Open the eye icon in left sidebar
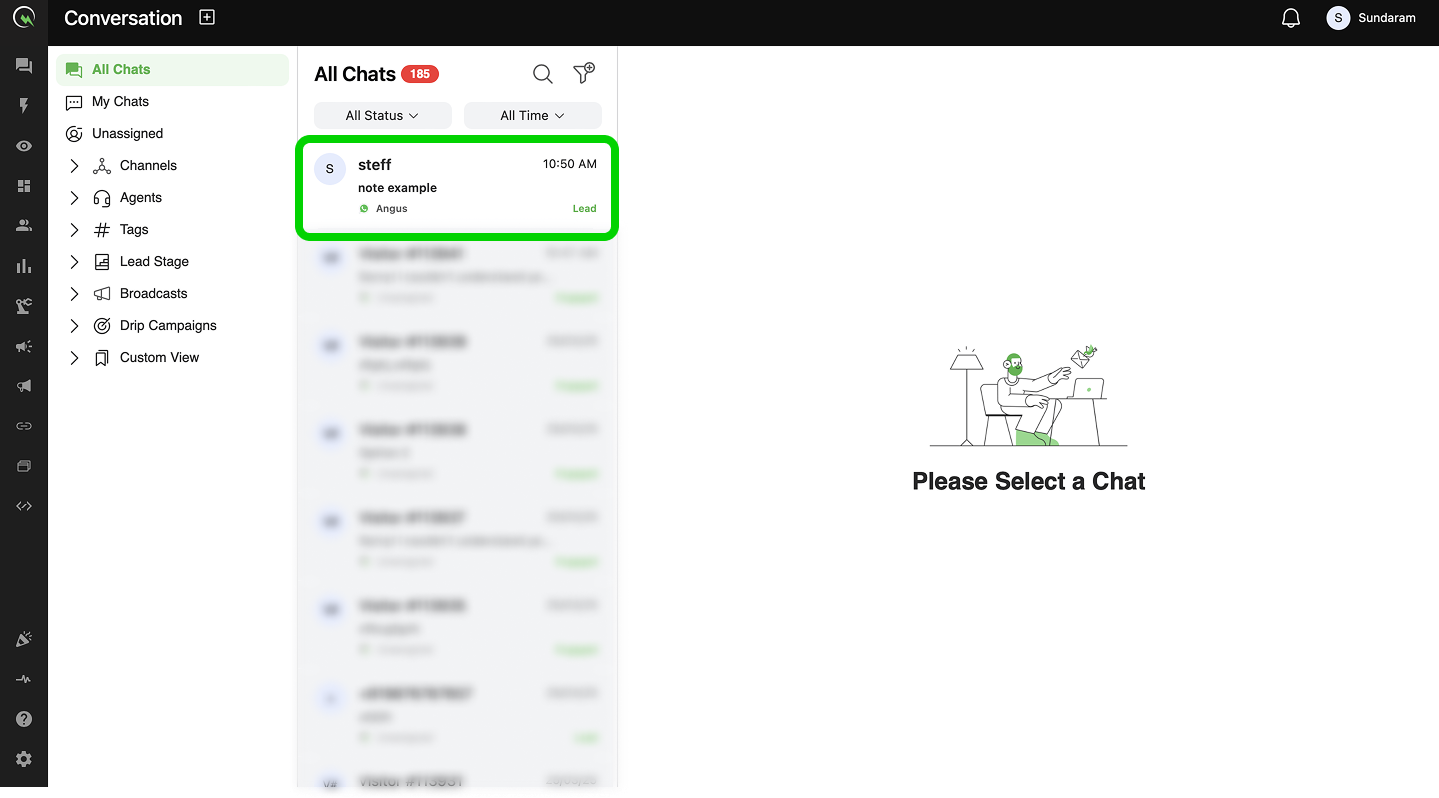Image resolution: width=1439 pixels, height=798 pixels. 24,146
